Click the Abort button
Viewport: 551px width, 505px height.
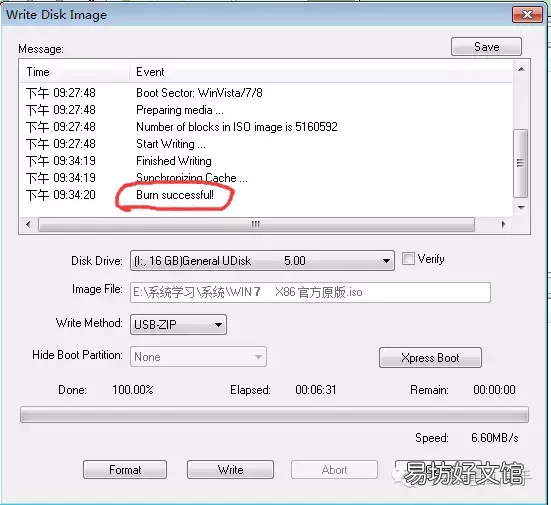pyautogui.click(x=334, y=470)
